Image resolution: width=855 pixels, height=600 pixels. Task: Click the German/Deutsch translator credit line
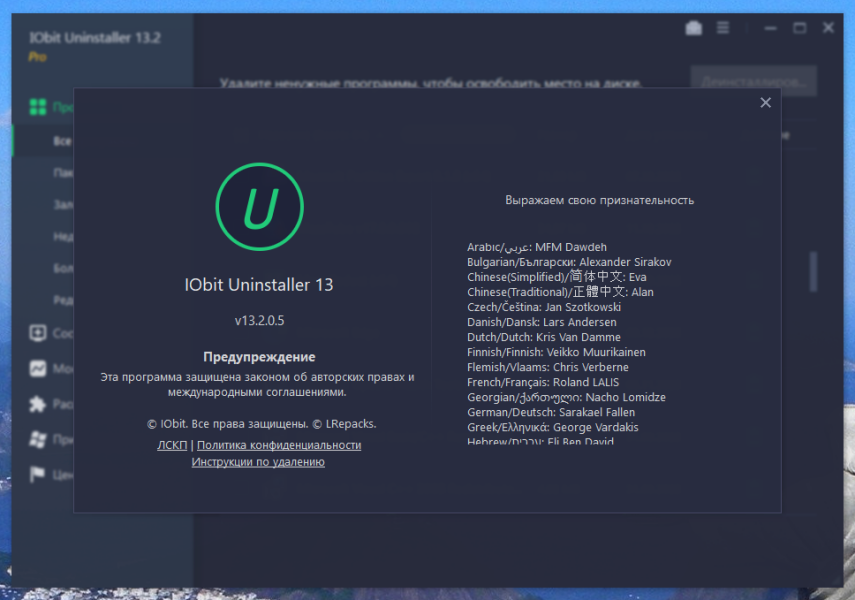(x=551, y=412)
